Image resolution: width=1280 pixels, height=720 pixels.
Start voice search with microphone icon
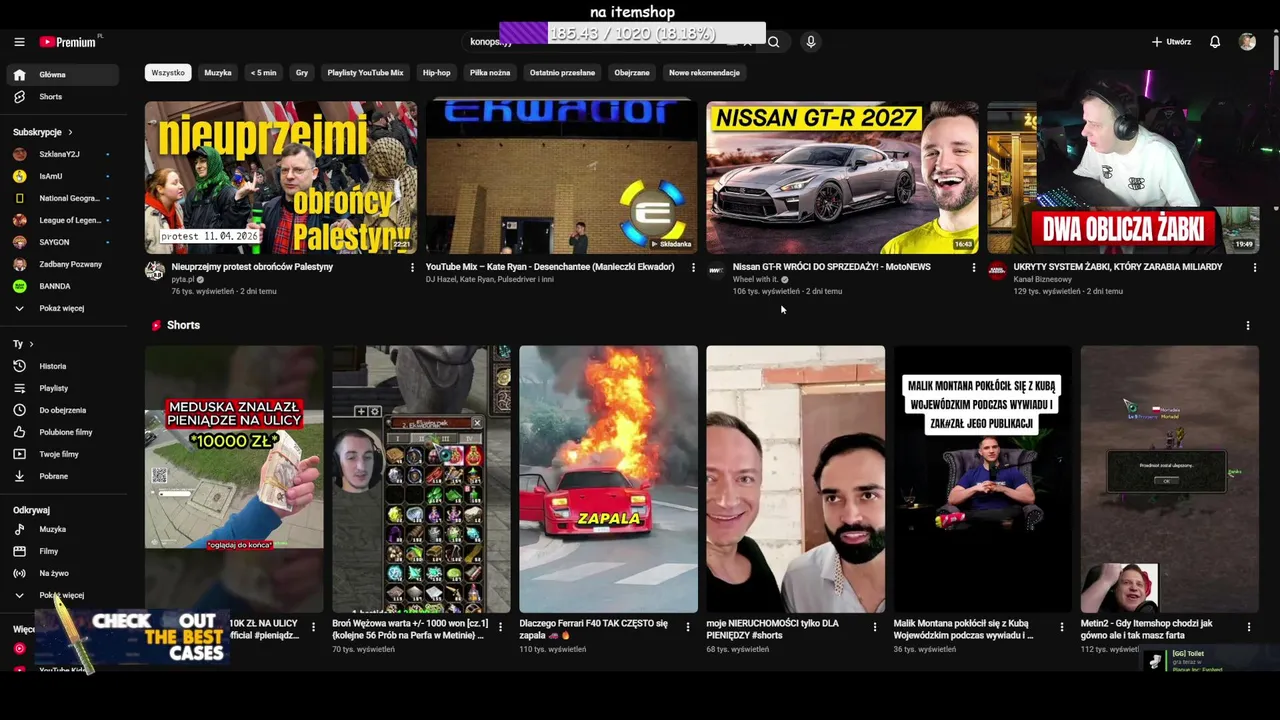[x=811, y=42]
